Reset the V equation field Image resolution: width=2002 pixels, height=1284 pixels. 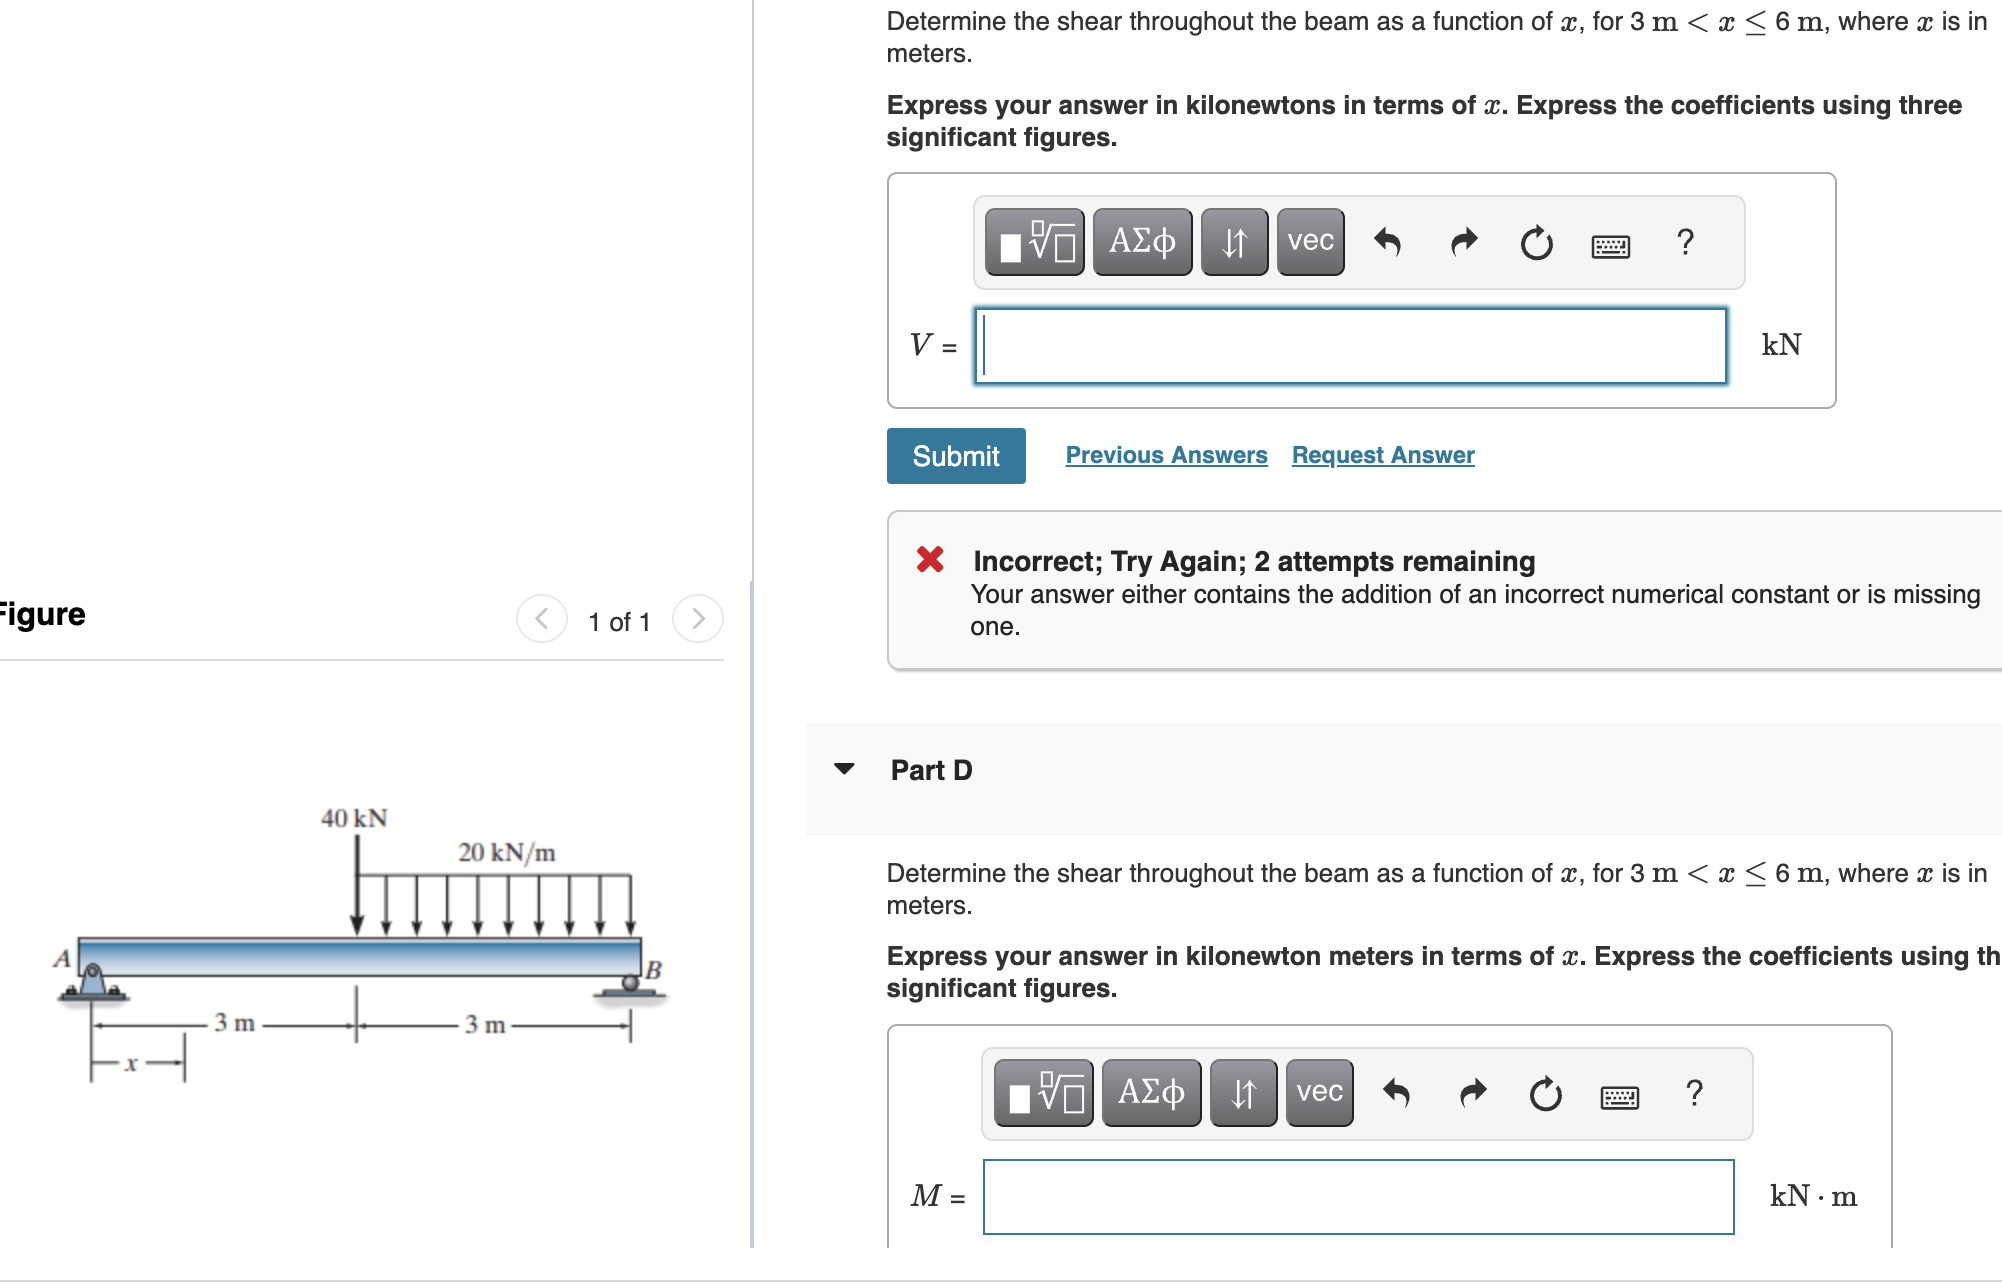[x=1537, y=241]
